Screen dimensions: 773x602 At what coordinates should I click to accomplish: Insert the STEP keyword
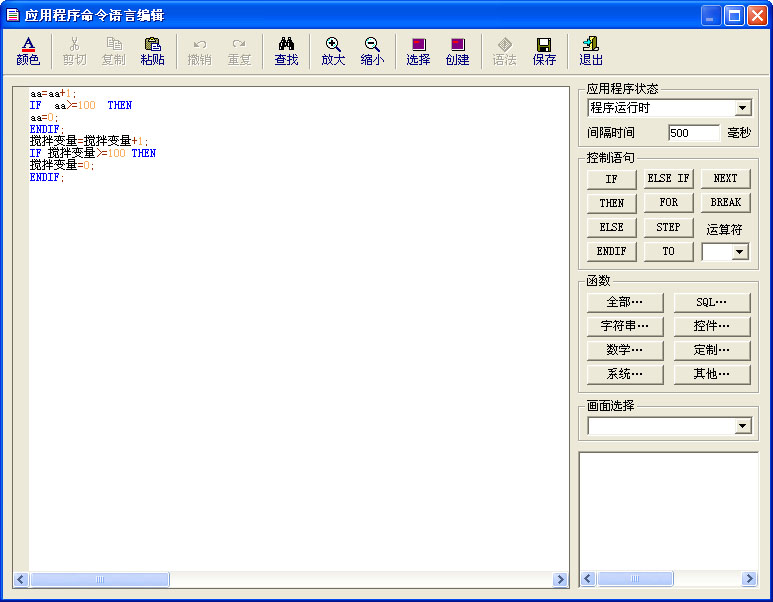pos(668,227)
